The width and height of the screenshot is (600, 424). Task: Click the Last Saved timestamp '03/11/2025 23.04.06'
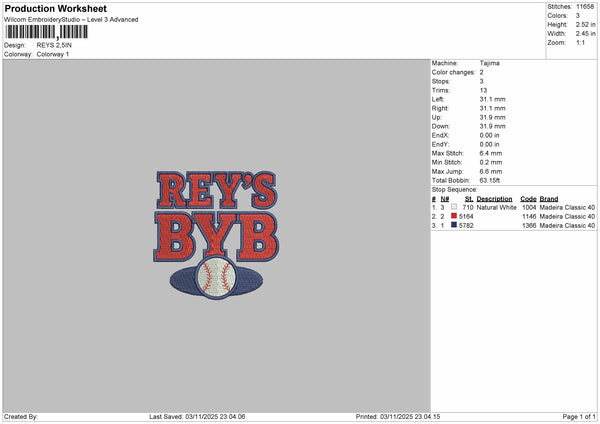click(x=215, y=417)
